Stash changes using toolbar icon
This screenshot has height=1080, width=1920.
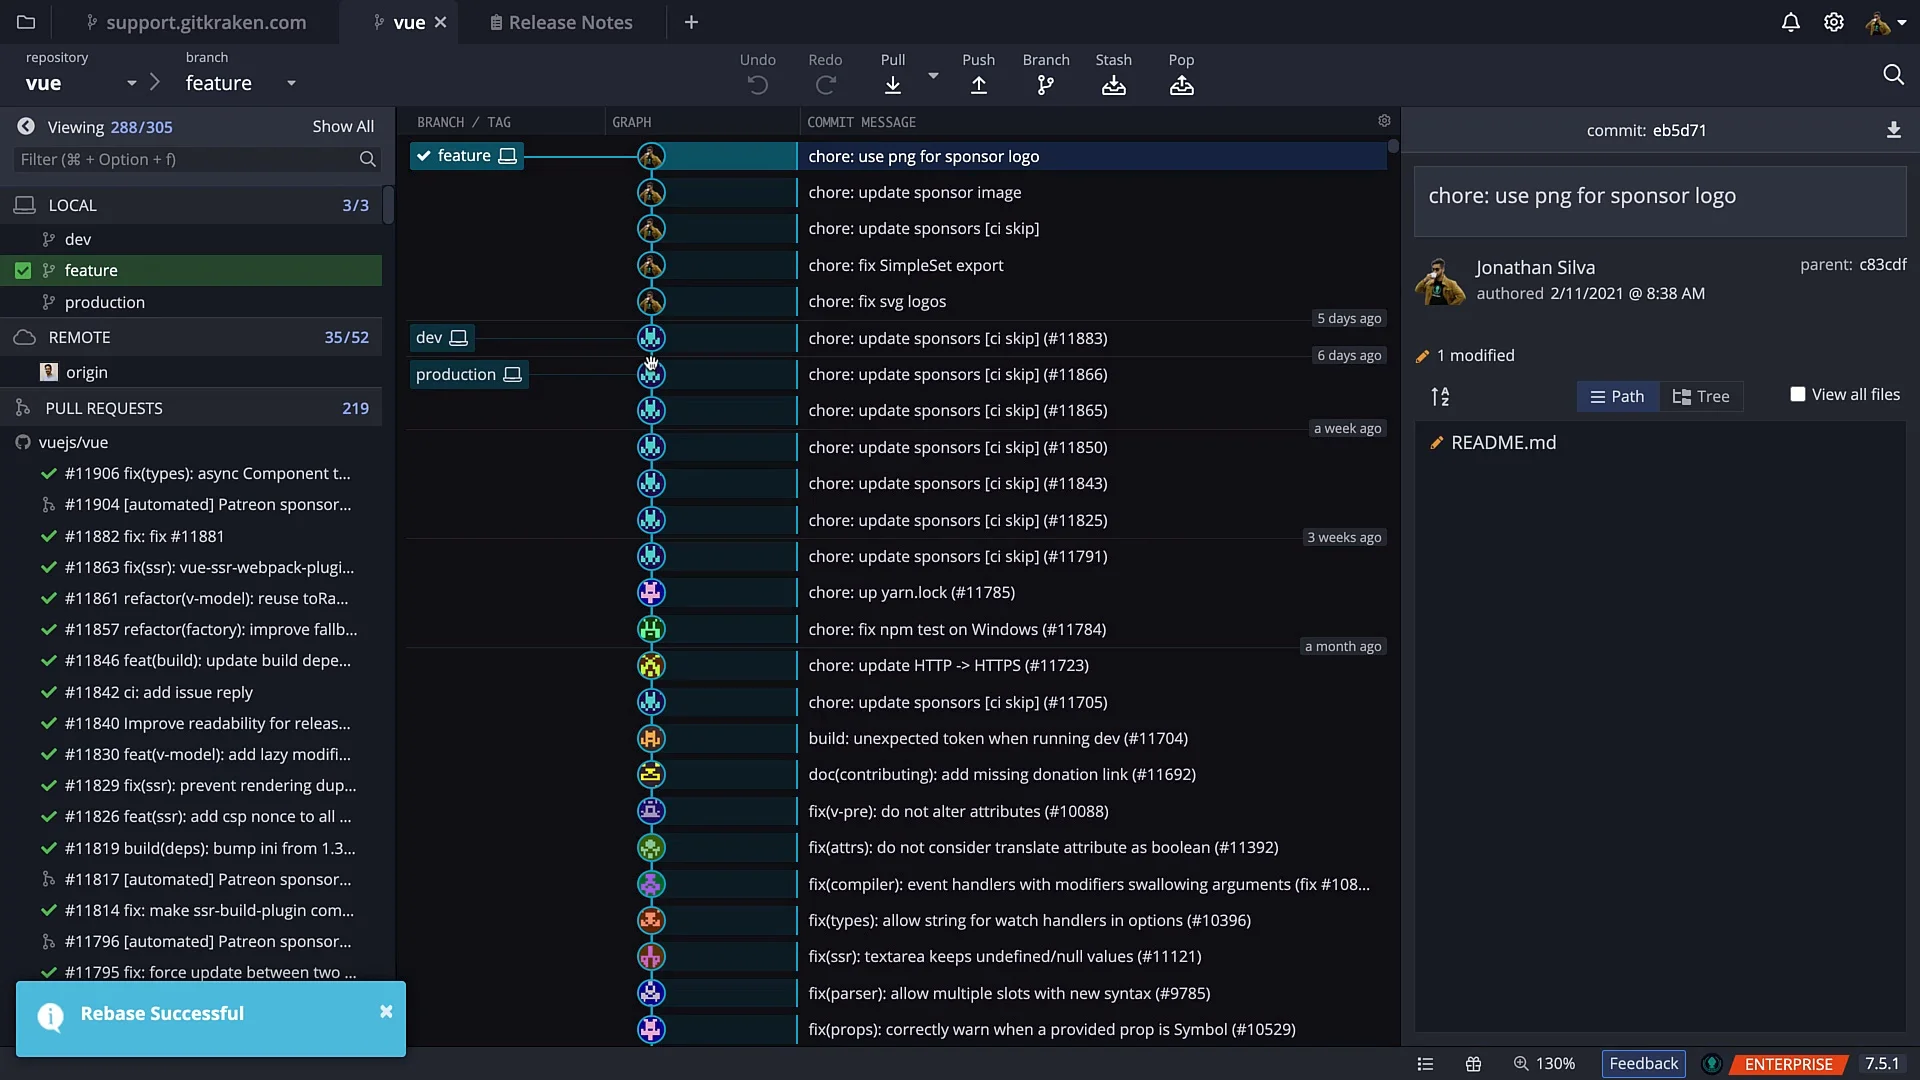click(x=1113, y=85)
